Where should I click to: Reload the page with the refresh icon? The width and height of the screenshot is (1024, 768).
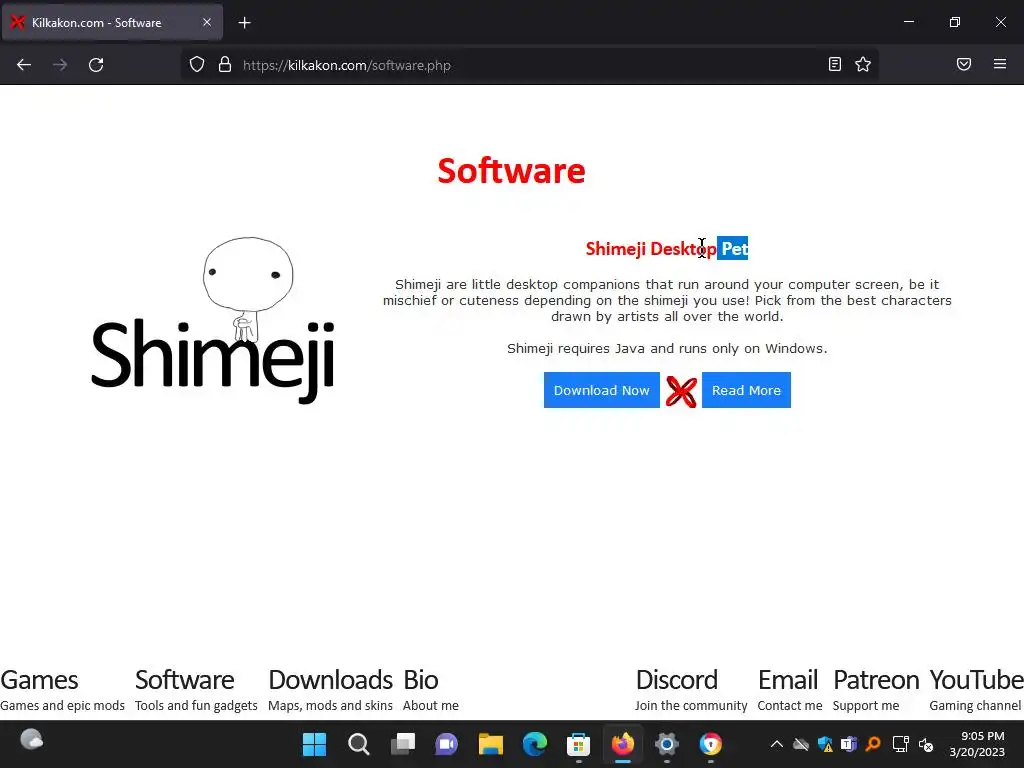[96, 65]
